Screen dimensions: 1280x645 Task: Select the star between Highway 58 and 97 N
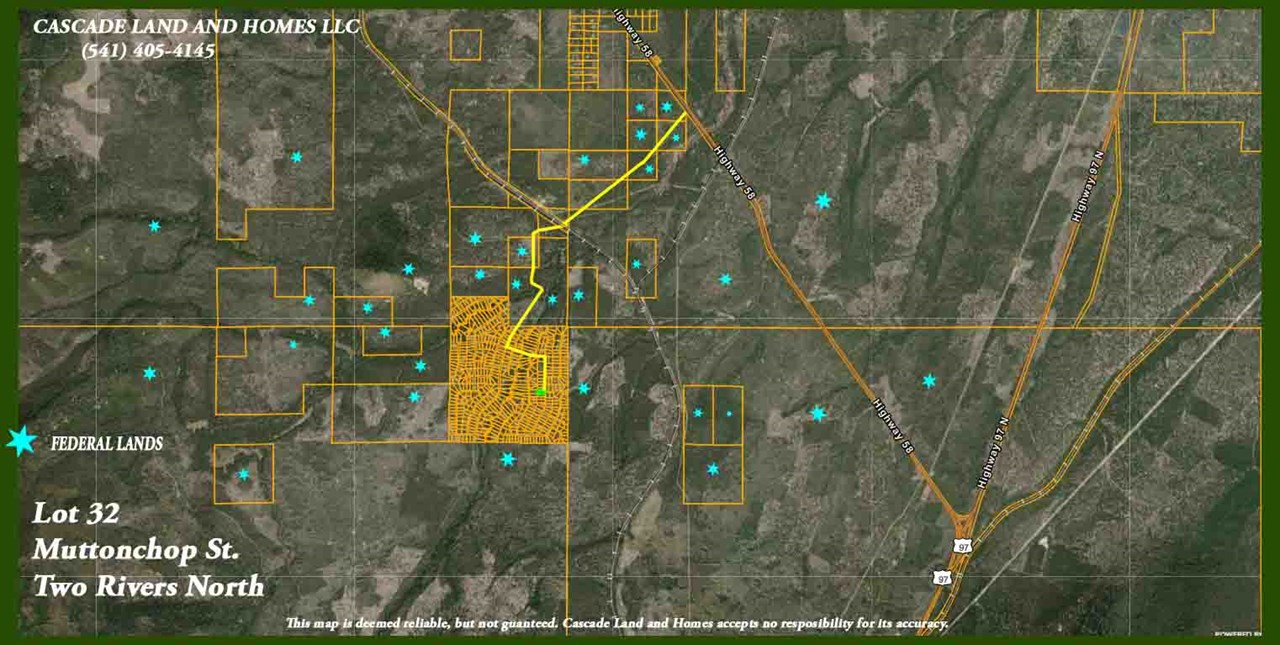(929, 381)
